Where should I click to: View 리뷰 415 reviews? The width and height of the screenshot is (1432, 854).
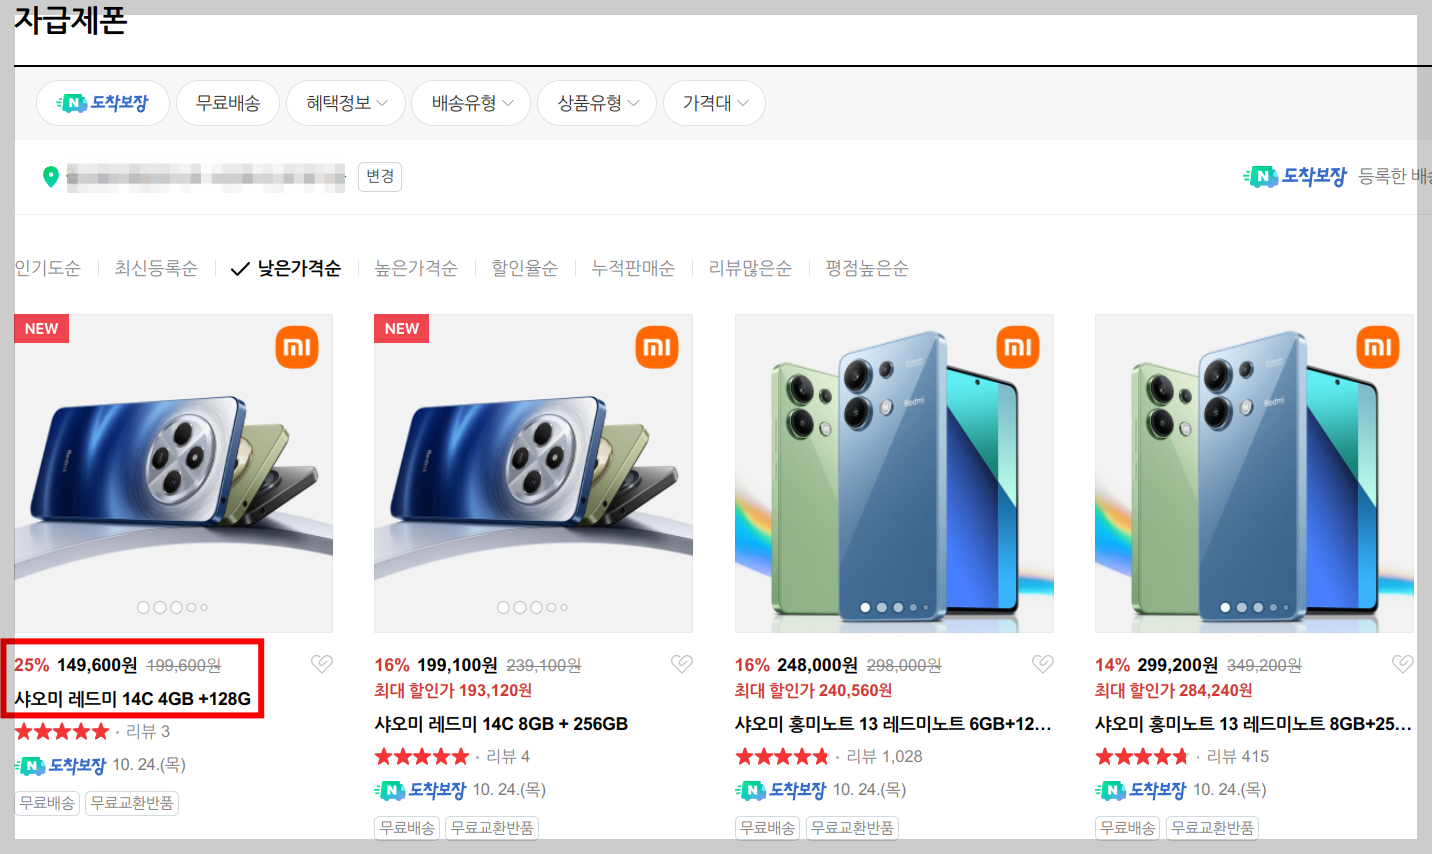pyautogui.click(x=1238, y=756)
